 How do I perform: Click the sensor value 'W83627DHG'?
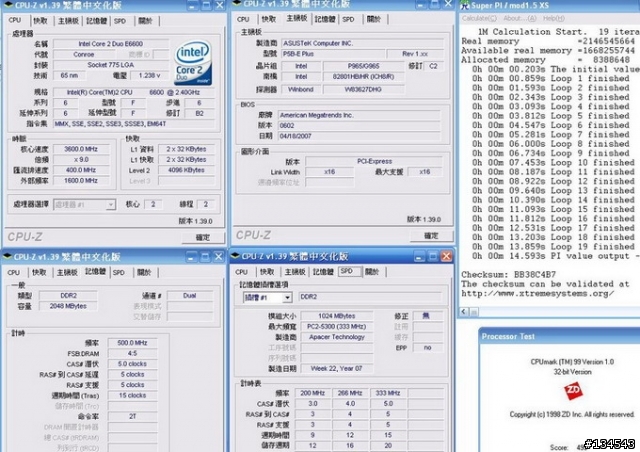coord(364,89)
